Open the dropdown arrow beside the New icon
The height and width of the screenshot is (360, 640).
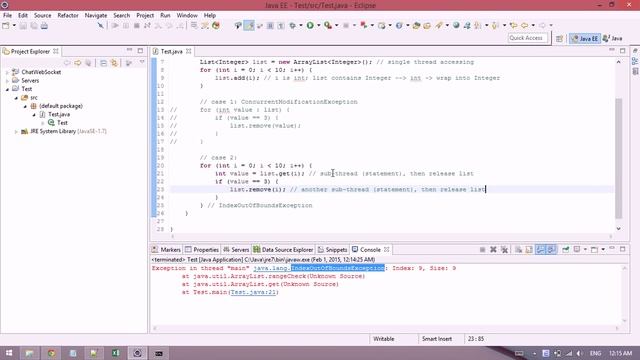coord(14,25)
